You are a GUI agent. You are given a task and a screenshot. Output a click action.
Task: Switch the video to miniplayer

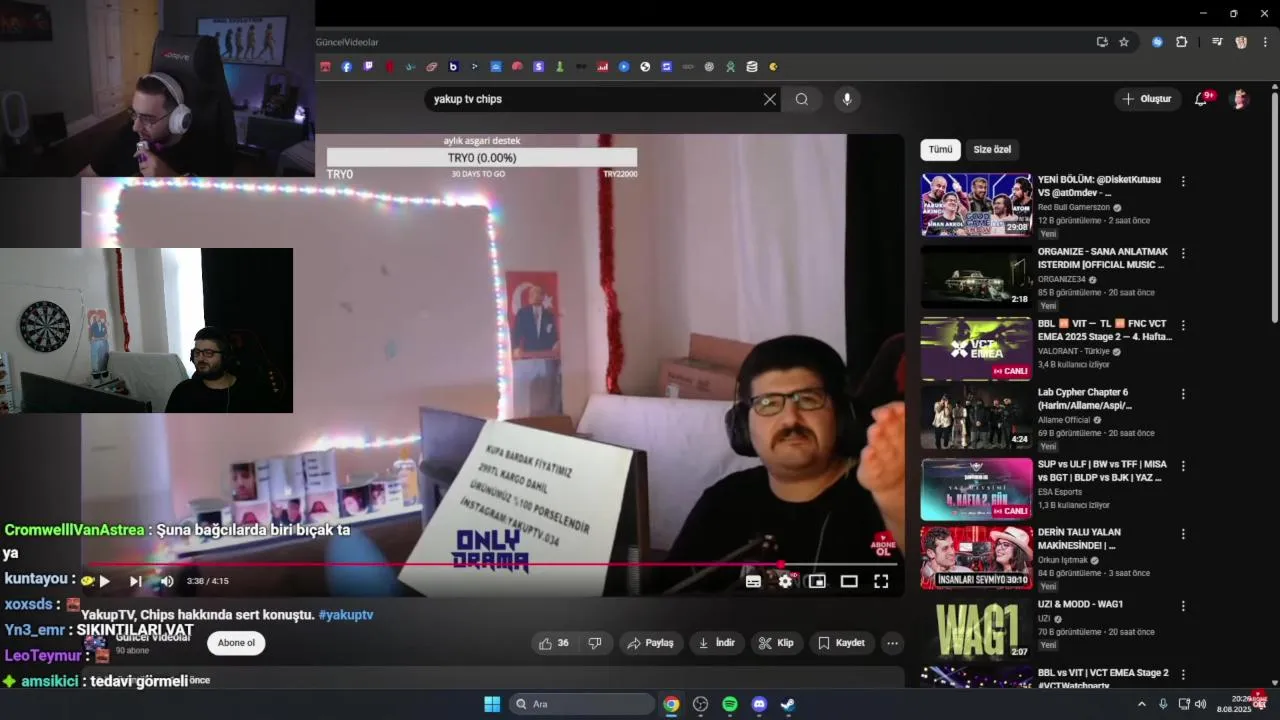817,581
